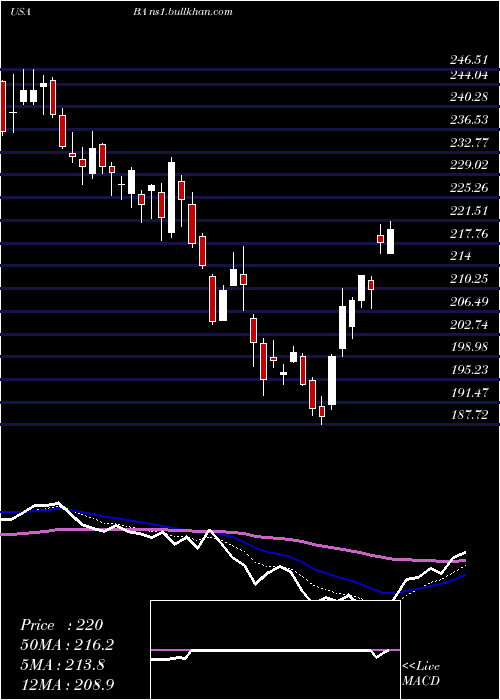500x700 pixels.
Task: Click the lowest red candlestick near 187.72
Action: coord(322,412)
